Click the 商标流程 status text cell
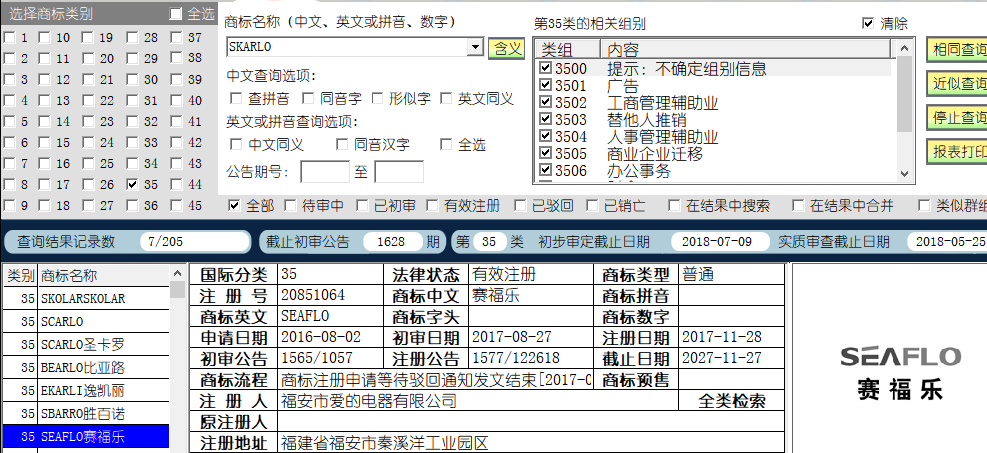 pos(436,380)
